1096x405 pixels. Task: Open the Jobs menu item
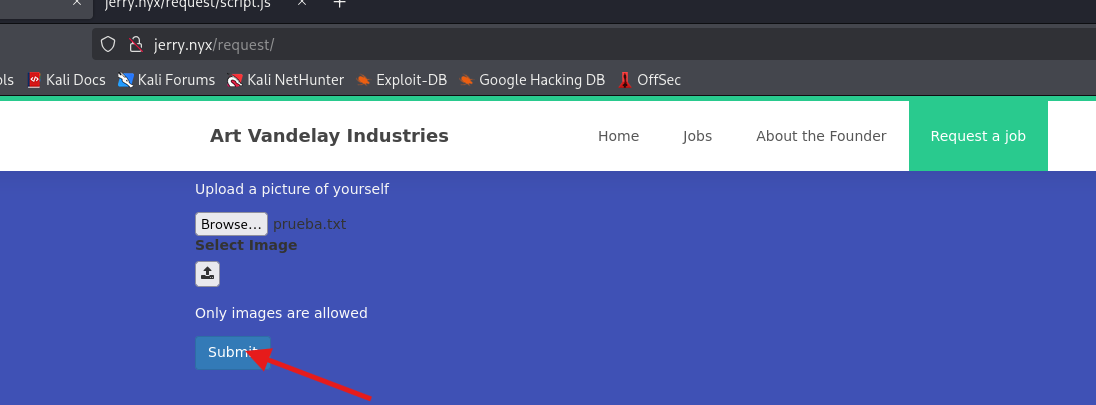pos(697,136)
